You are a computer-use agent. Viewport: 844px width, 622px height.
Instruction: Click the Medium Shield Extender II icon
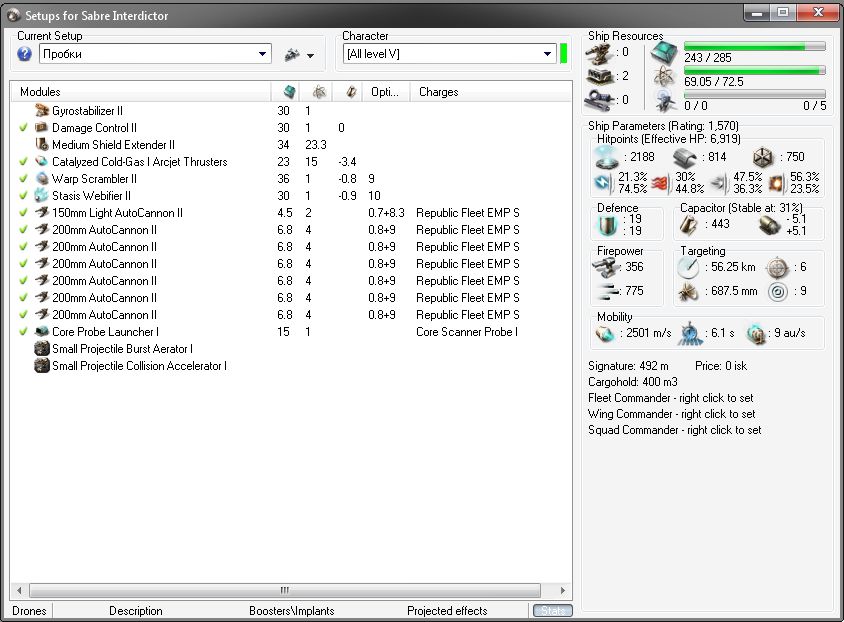coord(41,145)
